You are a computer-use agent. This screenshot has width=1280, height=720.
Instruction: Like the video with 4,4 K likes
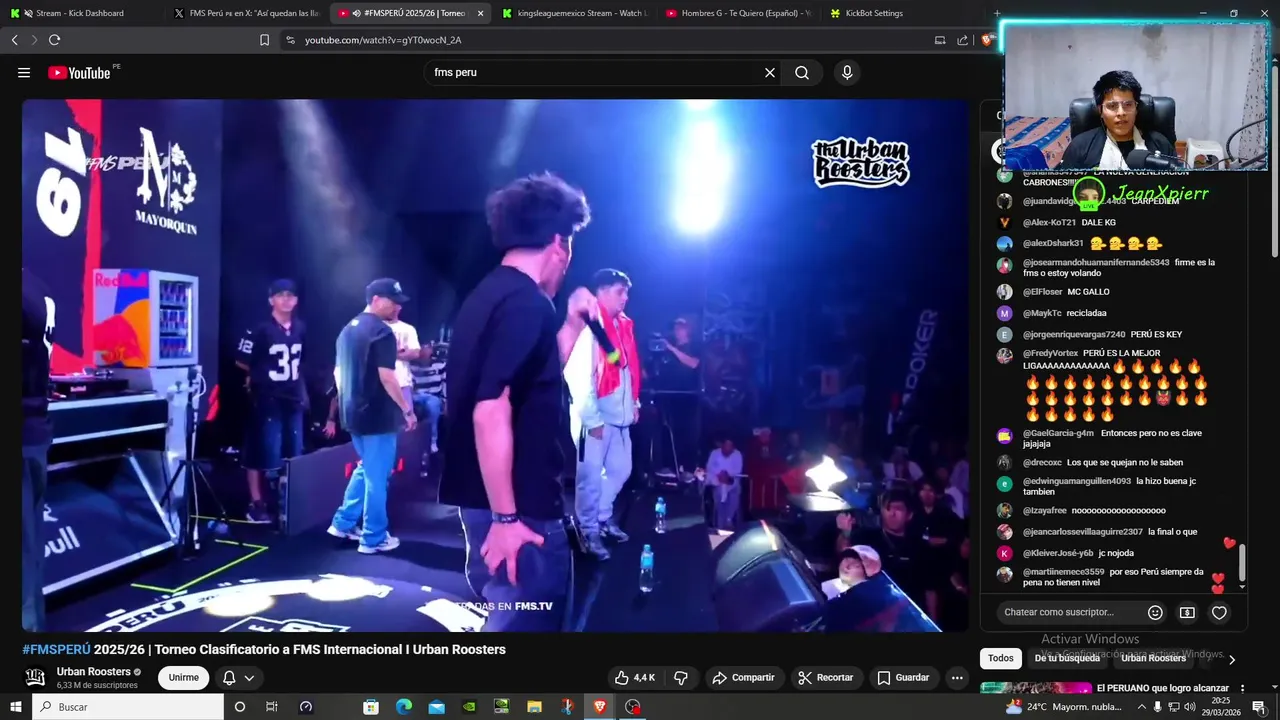click(635, 677)
